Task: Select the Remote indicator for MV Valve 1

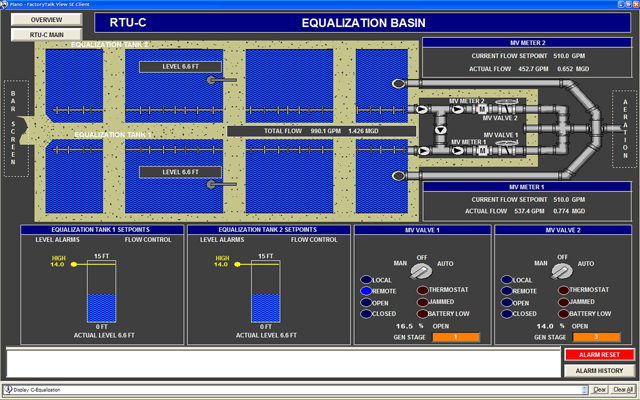Action: pos(368,290)
